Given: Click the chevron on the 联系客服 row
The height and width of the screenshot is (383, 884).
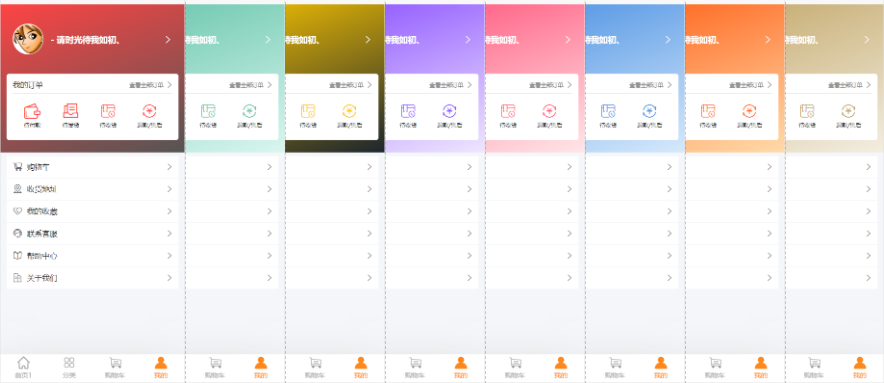Looking at the screenshot, I should coord(169,233).
